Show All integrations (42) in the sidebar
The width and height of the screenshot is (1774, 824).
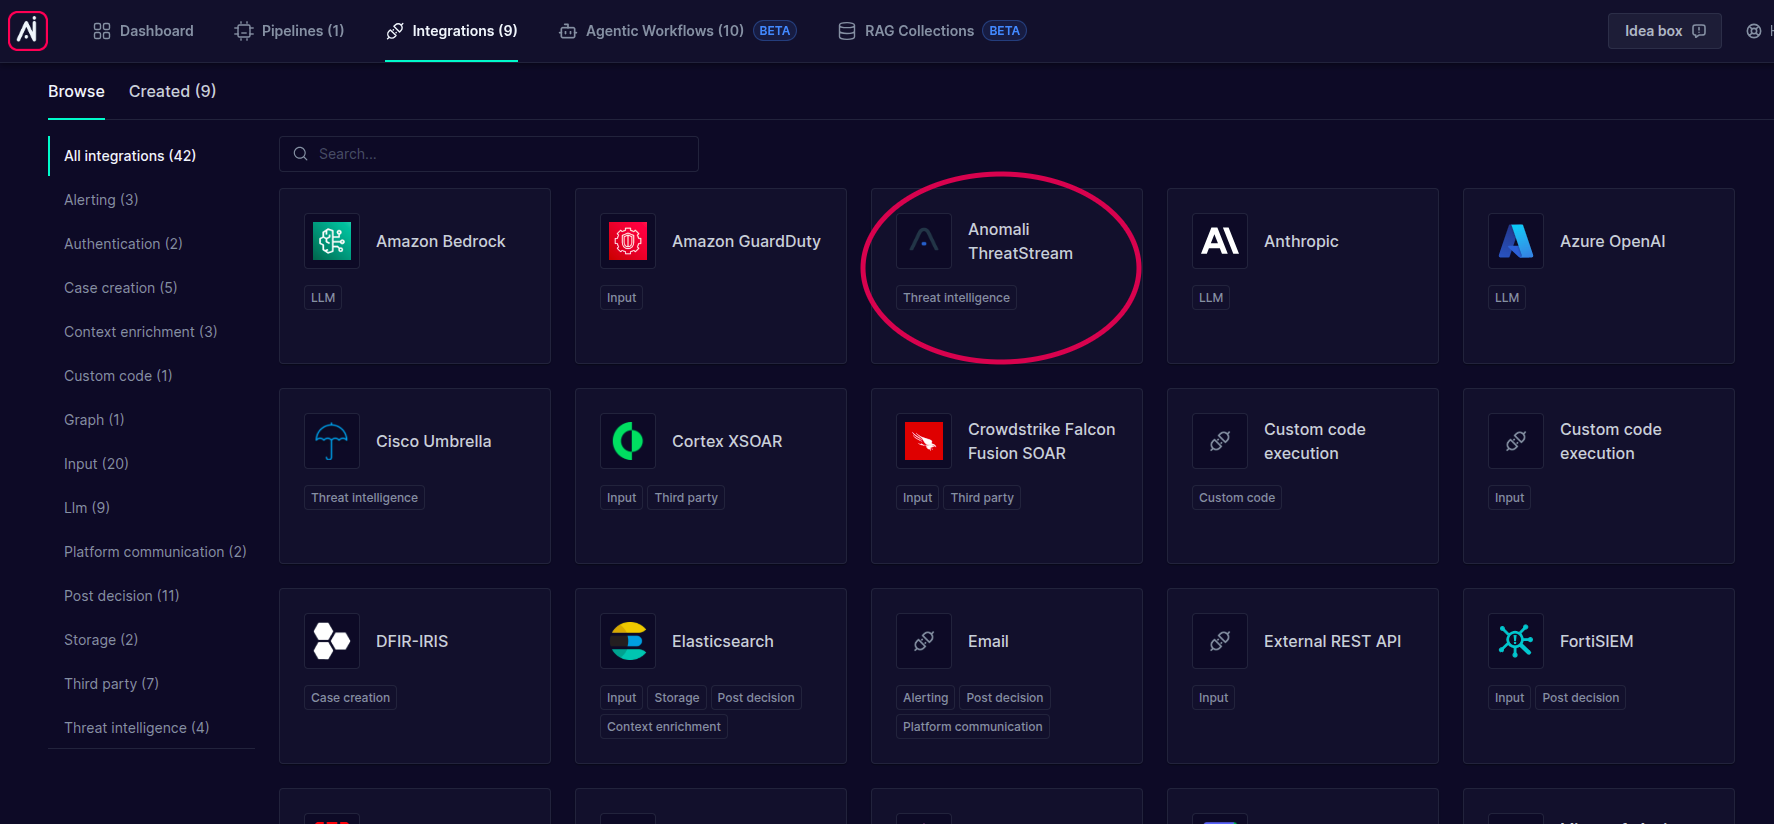(x=130, y=156)
